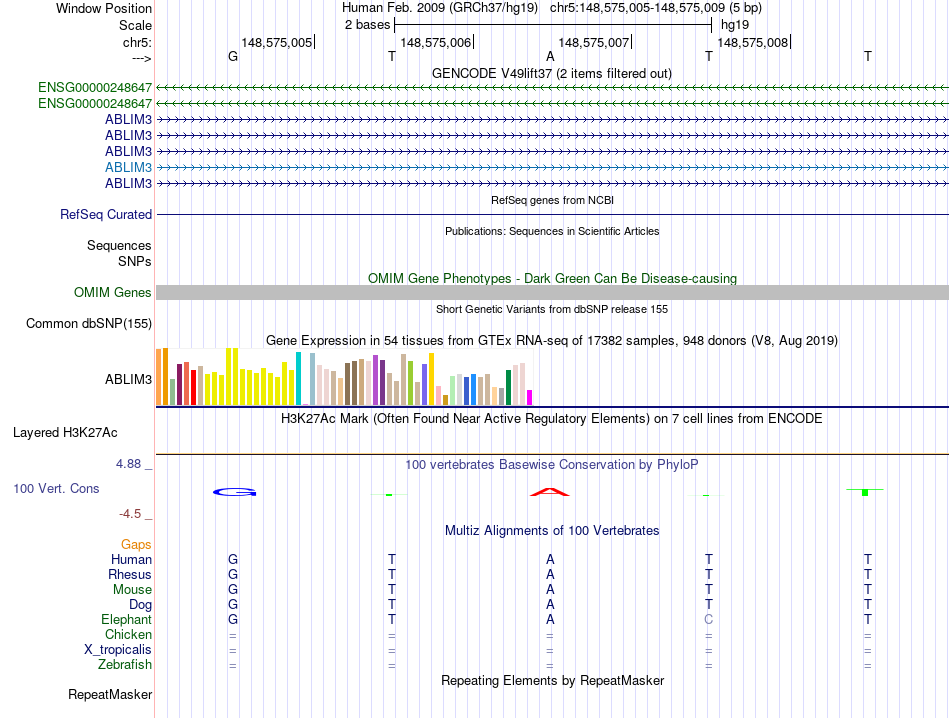Click the G base in the chr5 sequence row

[x=233, y=56]
